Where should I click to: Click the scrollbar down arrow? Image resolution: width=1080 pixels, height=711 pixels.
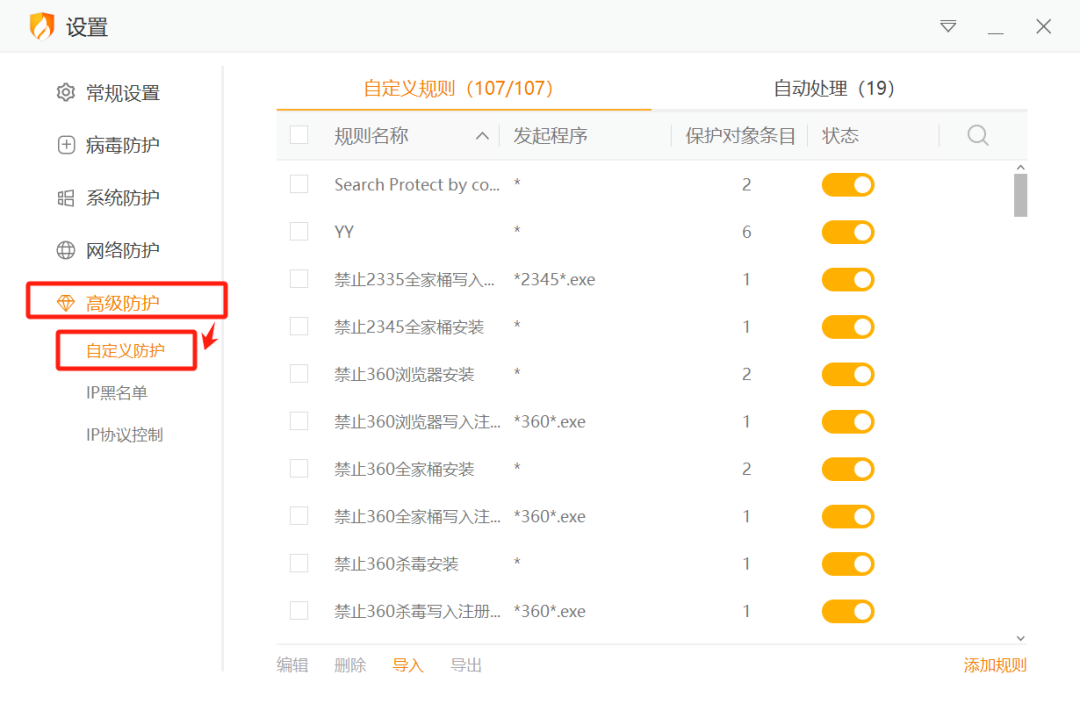point(1021,639)
